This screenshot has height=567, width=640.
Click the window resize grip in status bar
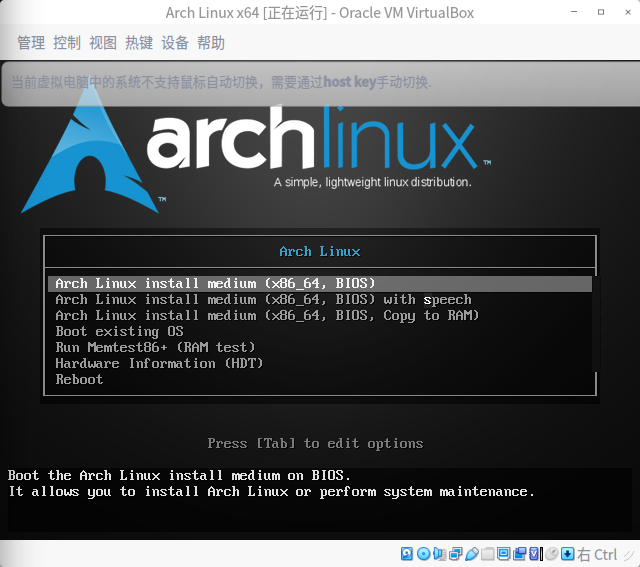point(630,555)
